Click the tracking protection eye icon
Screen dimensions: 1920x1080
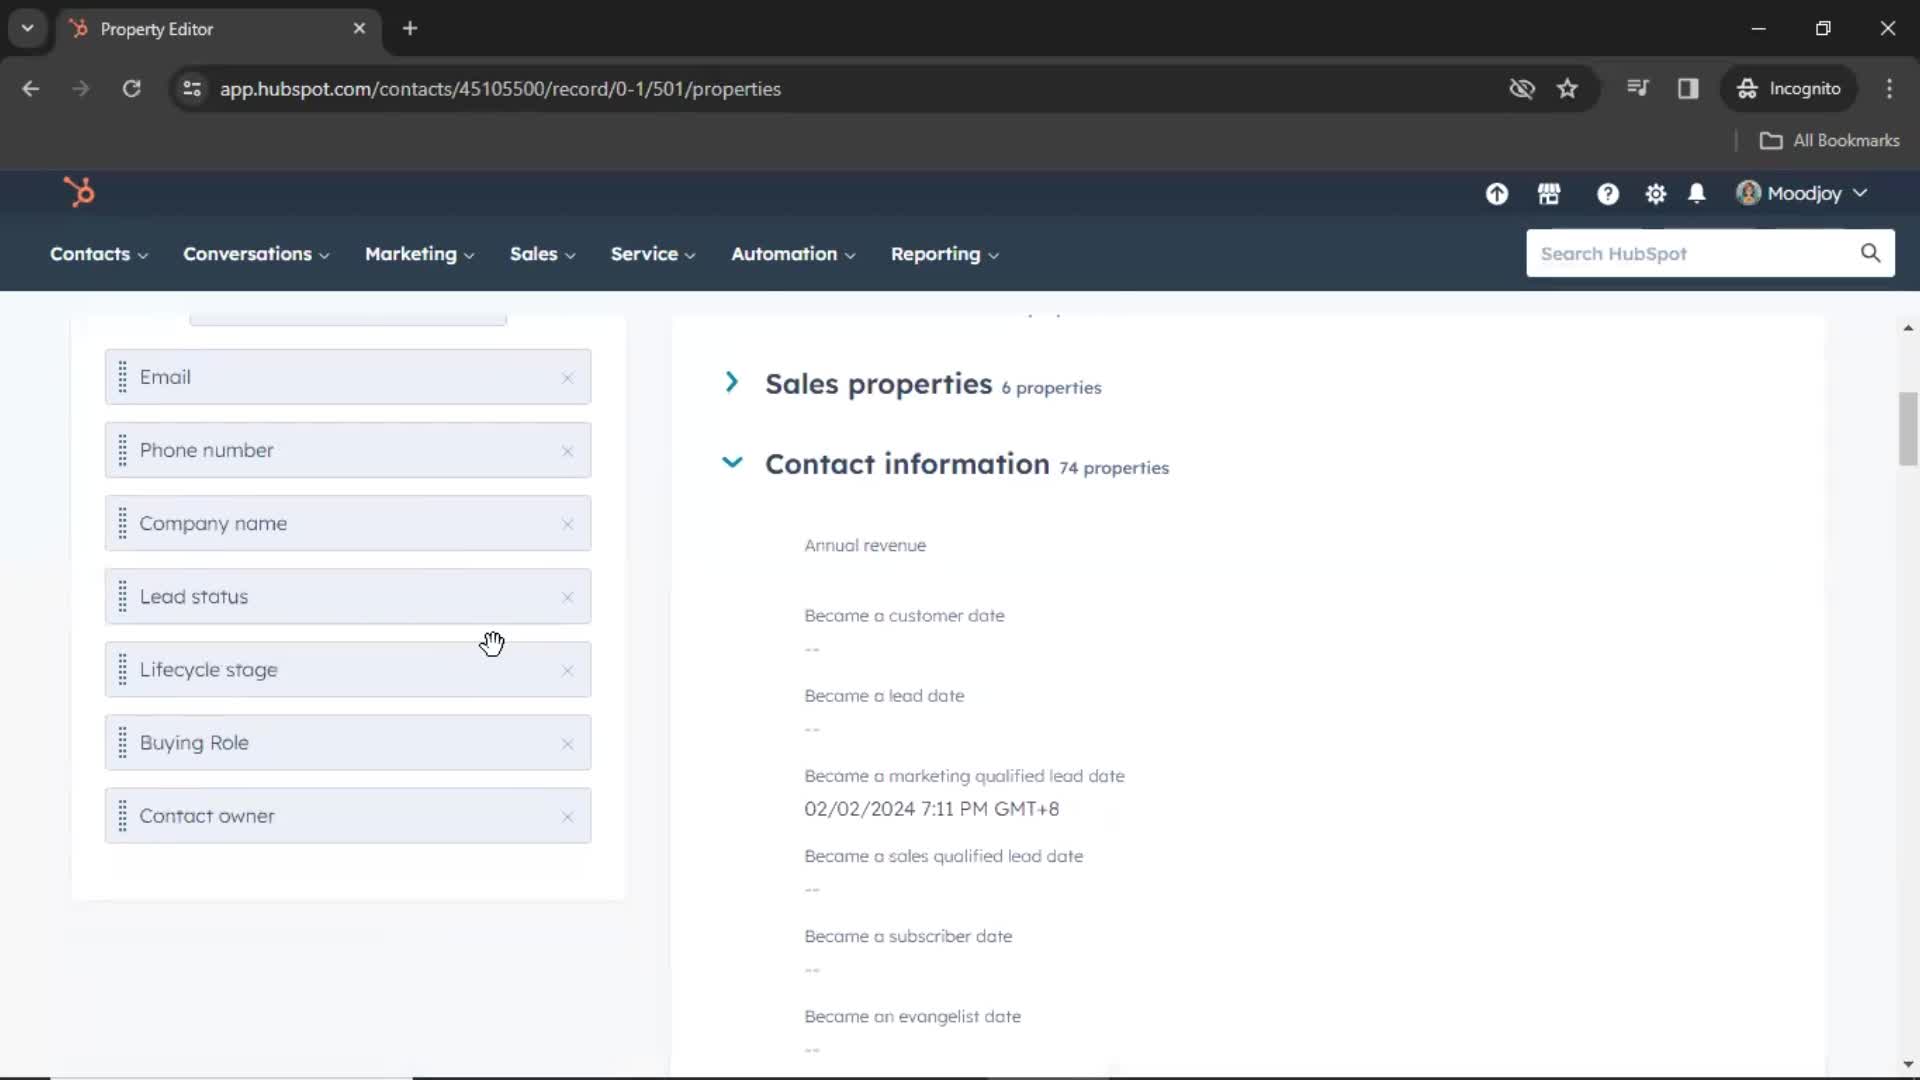pos(1521,88)
